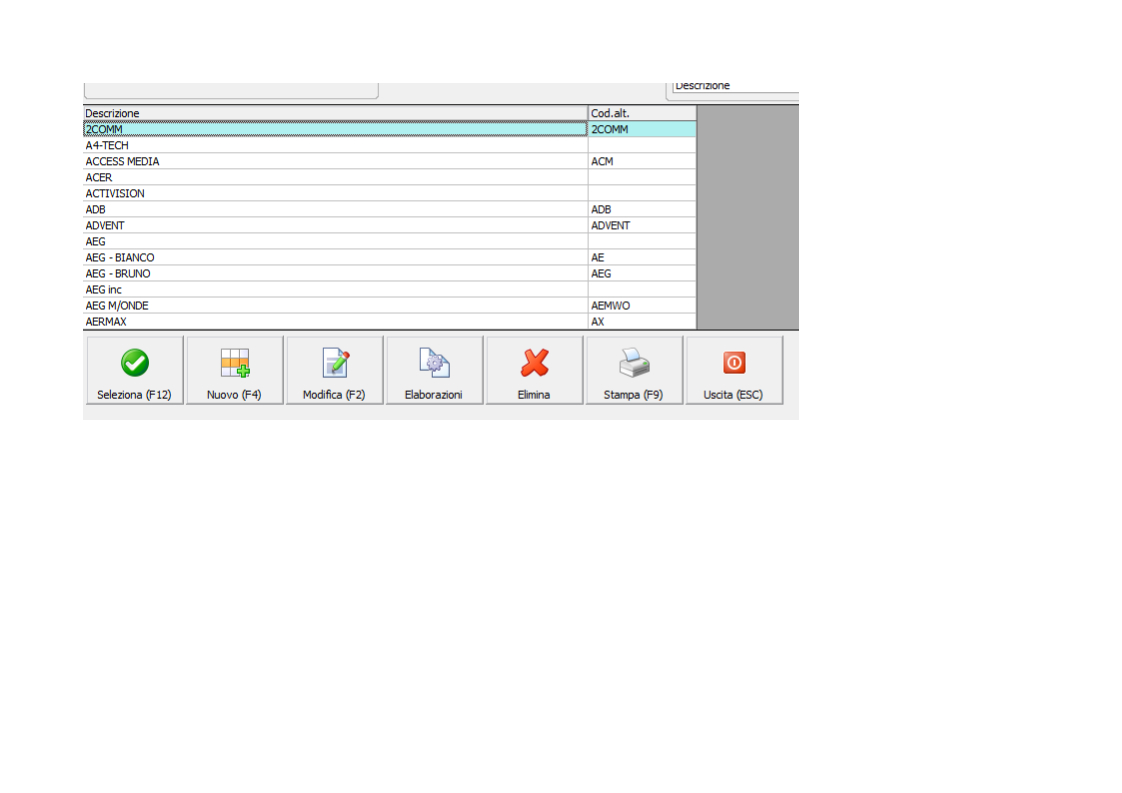The image size is (1122, 793).
Task: Click the AEMWO code cell
Action: coord(642,306)
